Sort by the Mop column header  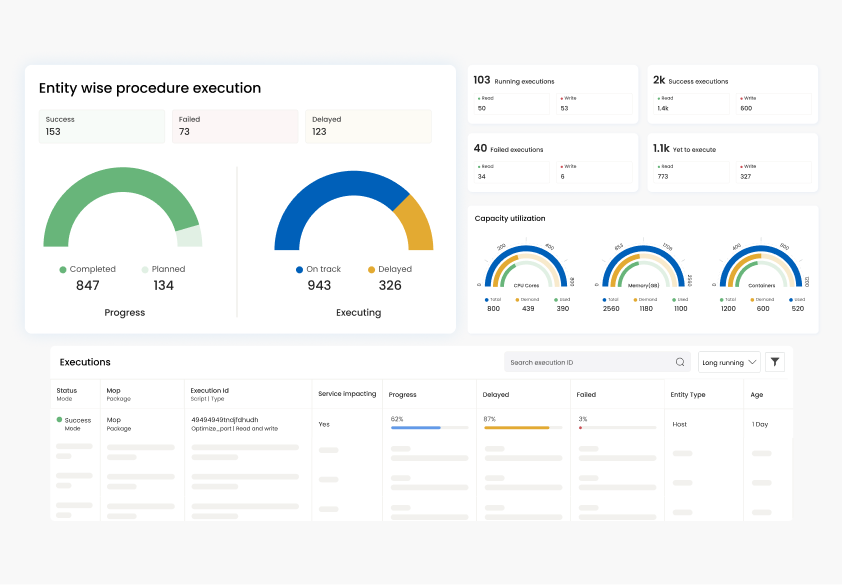[113, 391]
